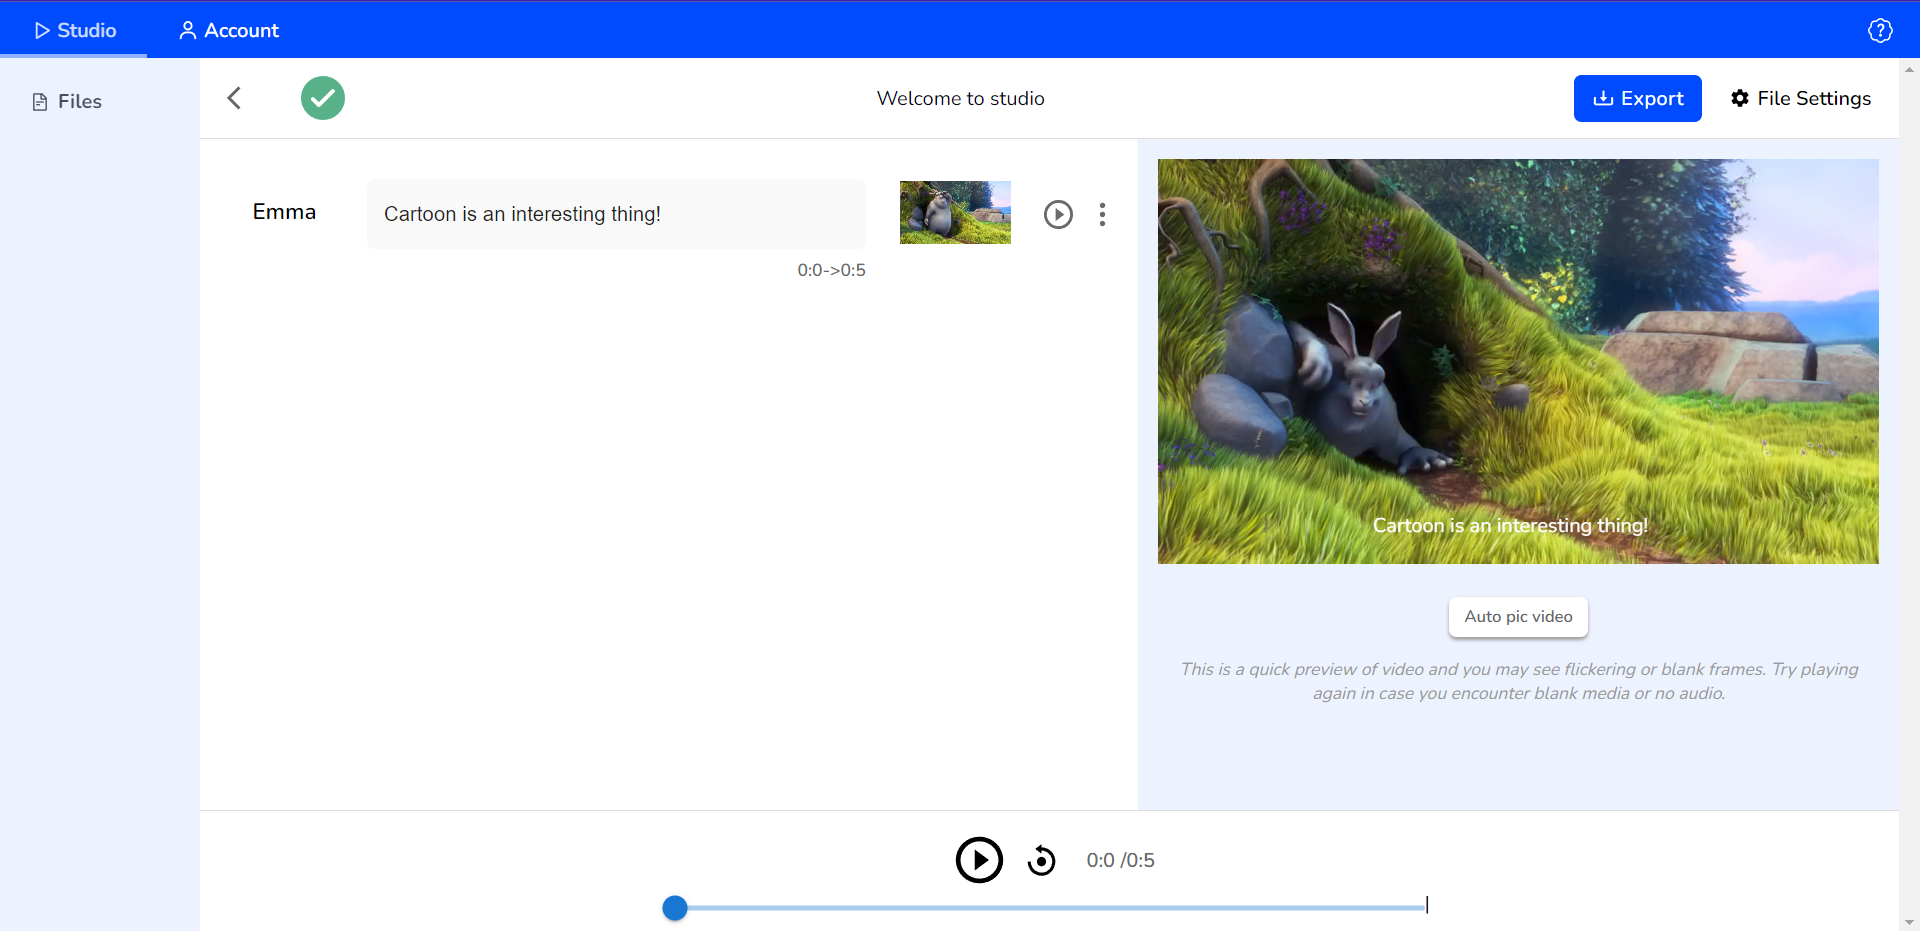Click the page scrollbar up arrow

click(x=1909, y=69)
